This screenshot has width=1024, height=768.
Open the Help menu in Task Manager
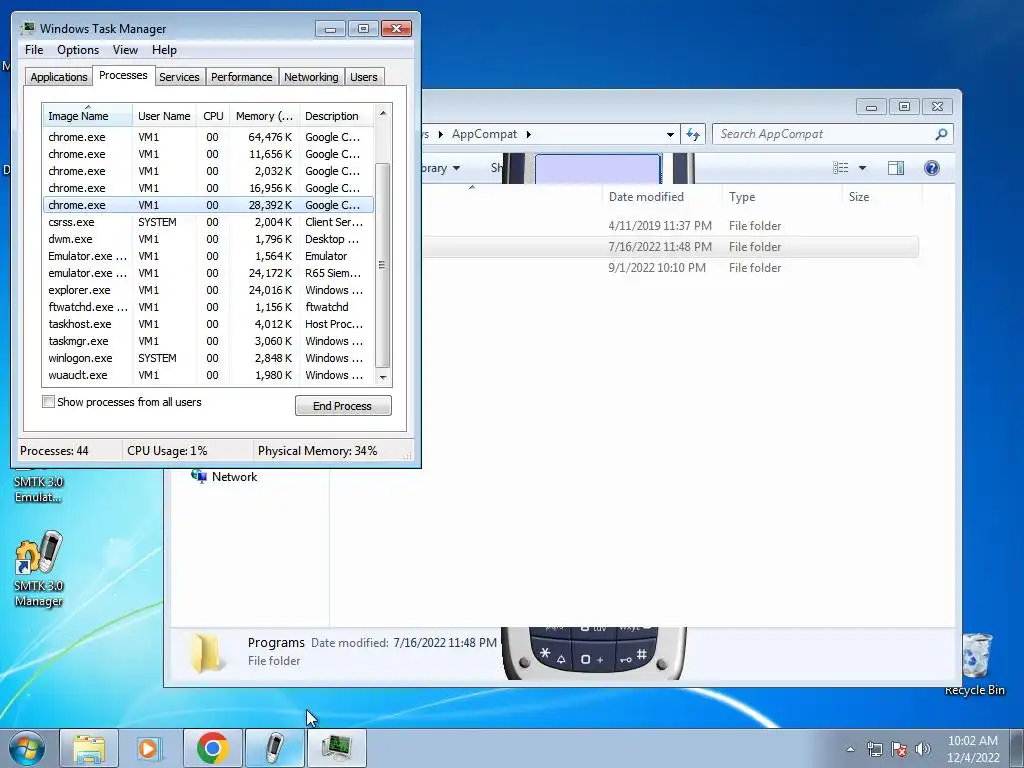pos(164,50)
